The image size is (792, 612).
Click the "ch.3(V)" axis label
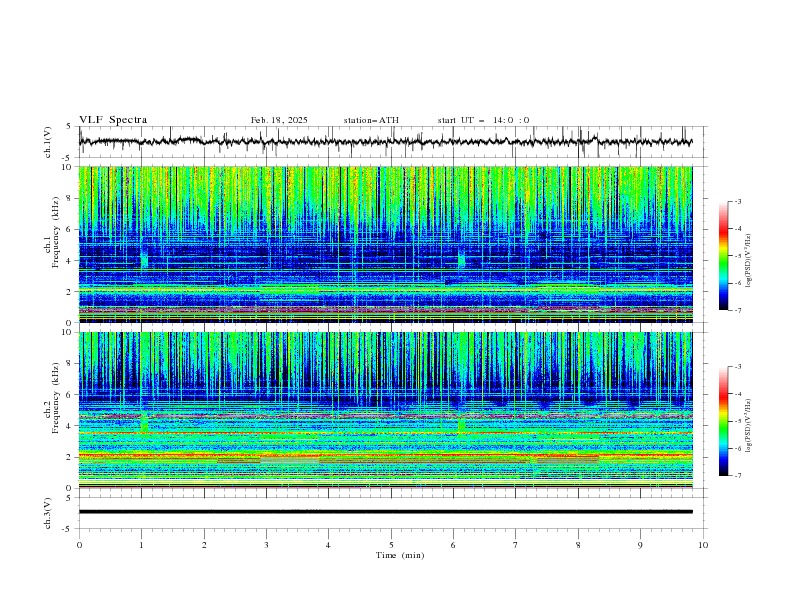tap(48, 513)
